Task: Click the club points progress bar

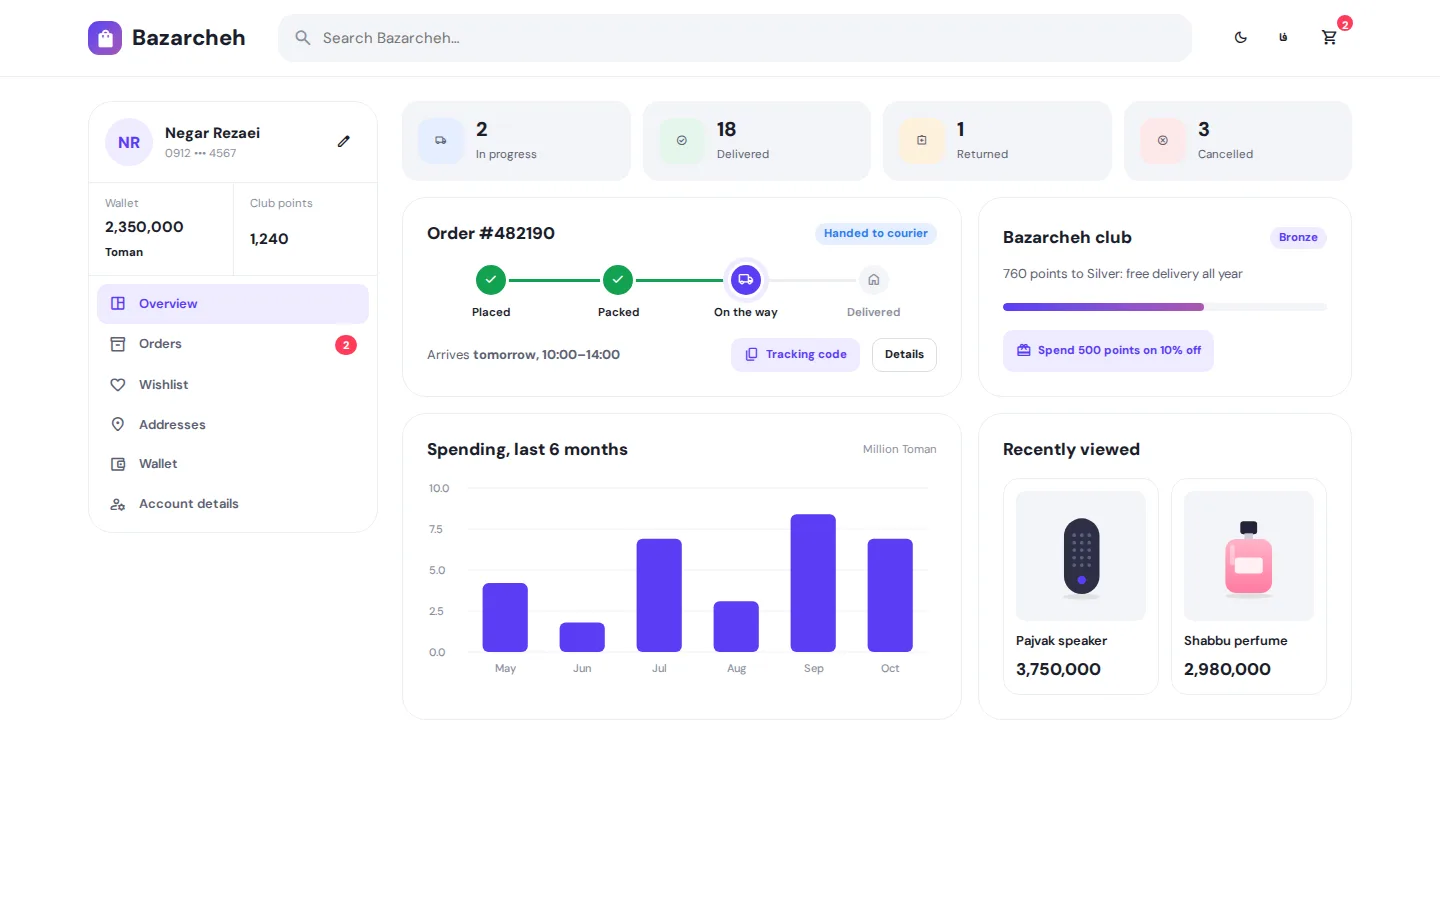Action: tap(1165, 307)
